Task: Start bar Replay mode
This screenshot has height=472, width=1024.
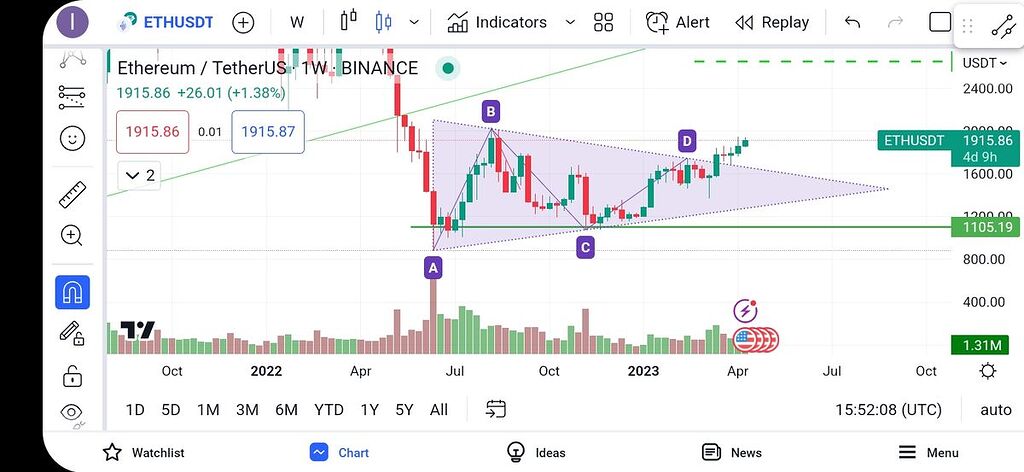Action: tap(772, 22)
